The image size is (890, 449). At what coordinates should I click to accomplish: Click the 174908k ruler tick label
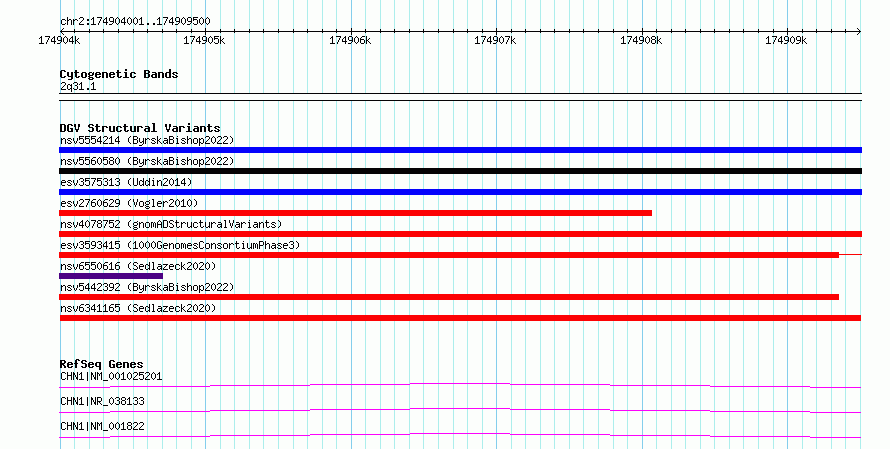pos(641,40)
